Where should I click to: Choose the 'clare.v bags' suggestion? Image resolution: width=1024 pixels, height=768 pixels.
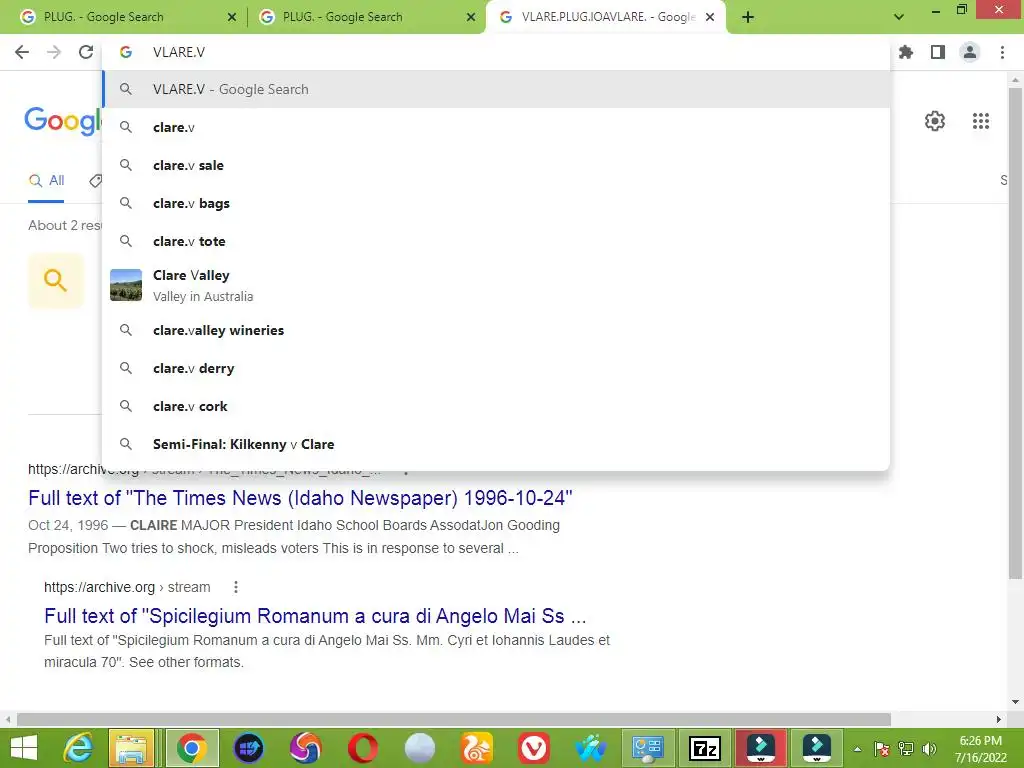coord(496,203)
